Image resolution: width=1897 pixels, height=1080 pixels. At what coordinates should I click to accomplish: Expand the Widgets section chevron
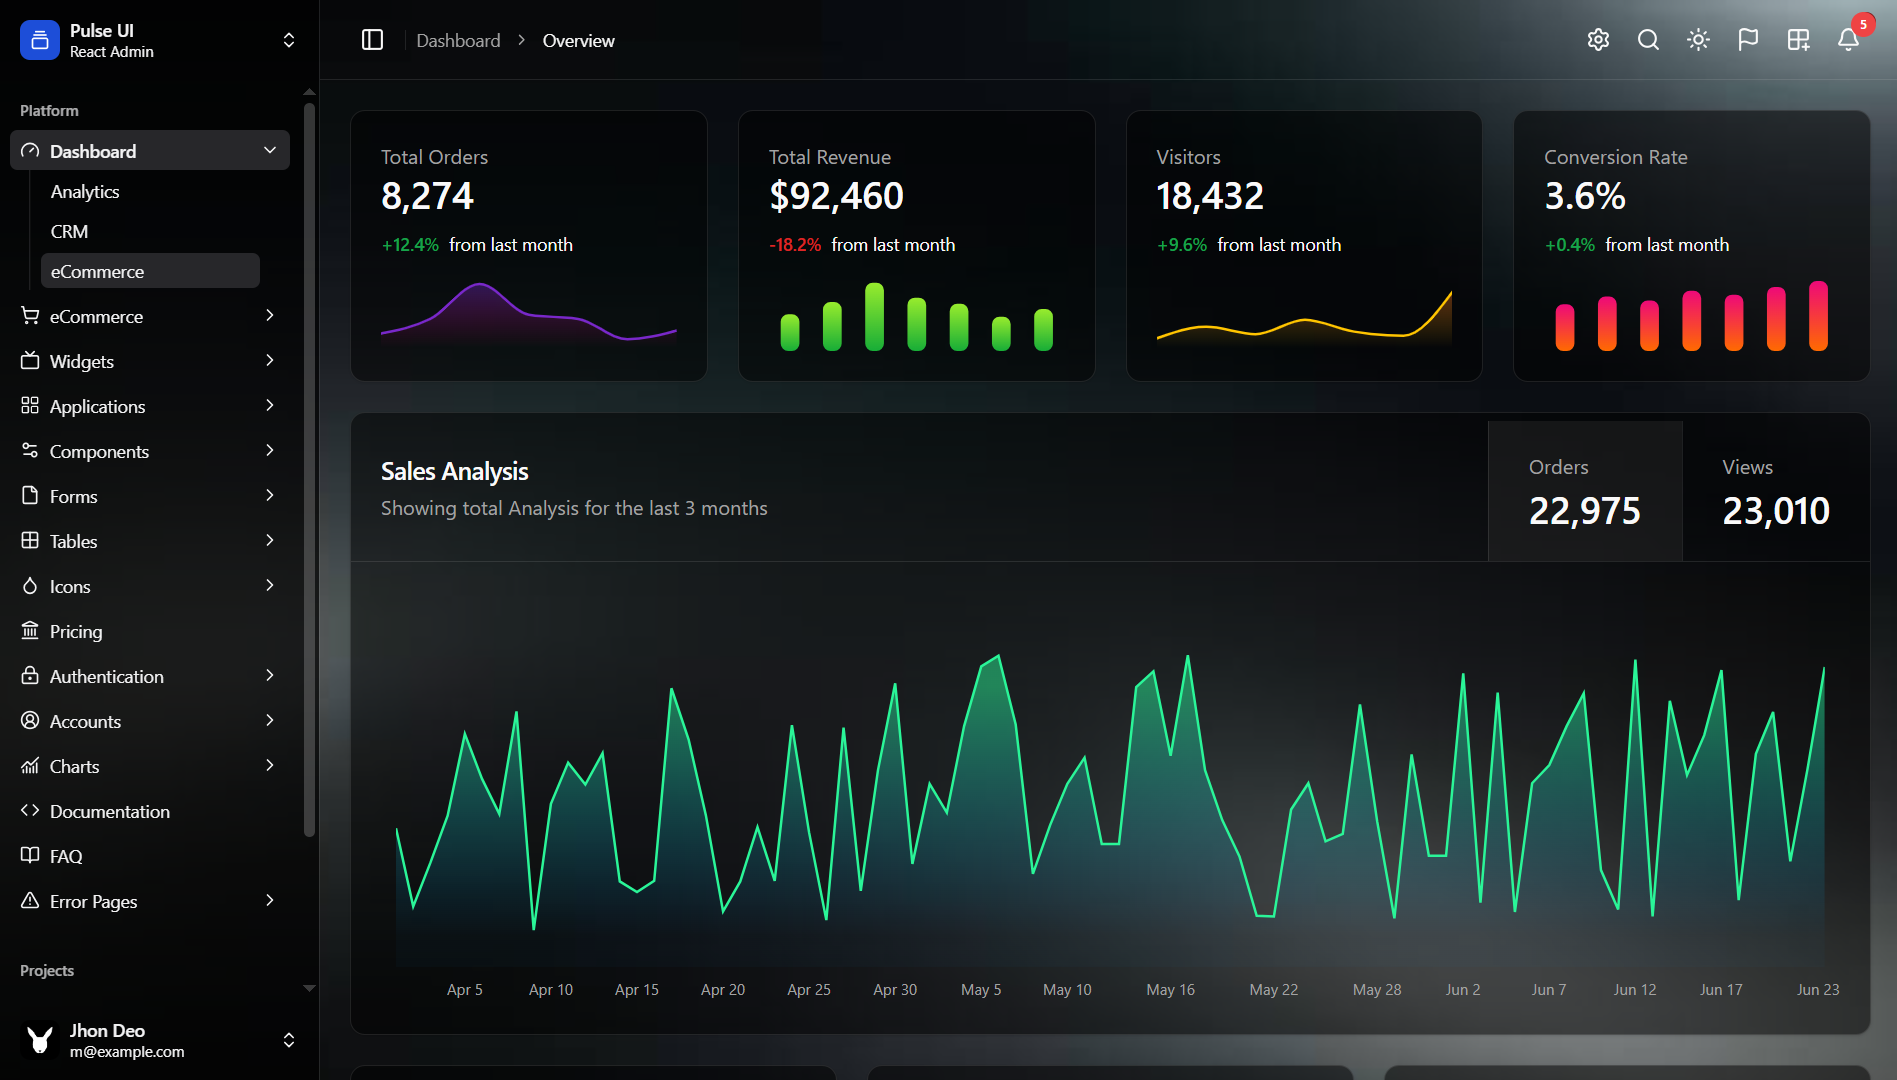pos(270,360)
